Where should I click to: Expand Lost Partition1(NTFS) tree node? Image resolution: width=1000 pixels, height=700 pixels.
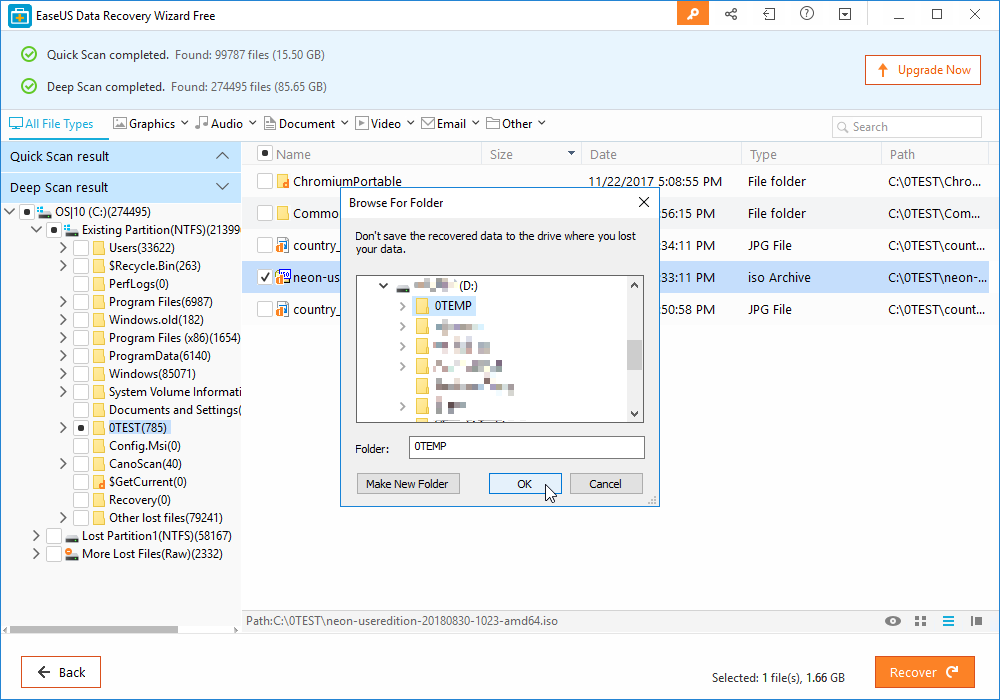click(36, 536)
